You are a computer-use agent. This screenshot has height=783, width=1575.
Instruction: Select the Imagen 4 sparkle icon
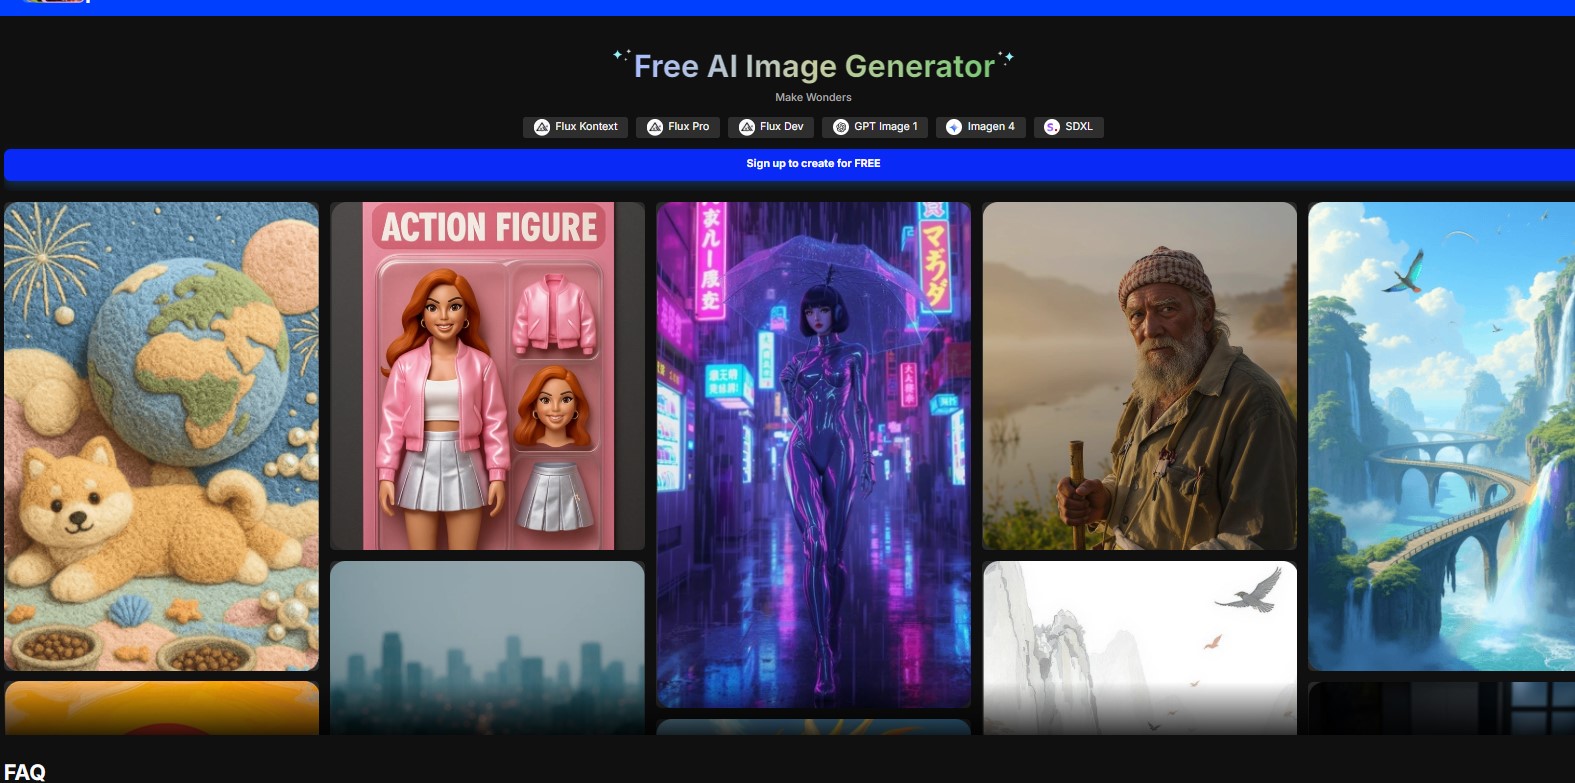point(954,127)
